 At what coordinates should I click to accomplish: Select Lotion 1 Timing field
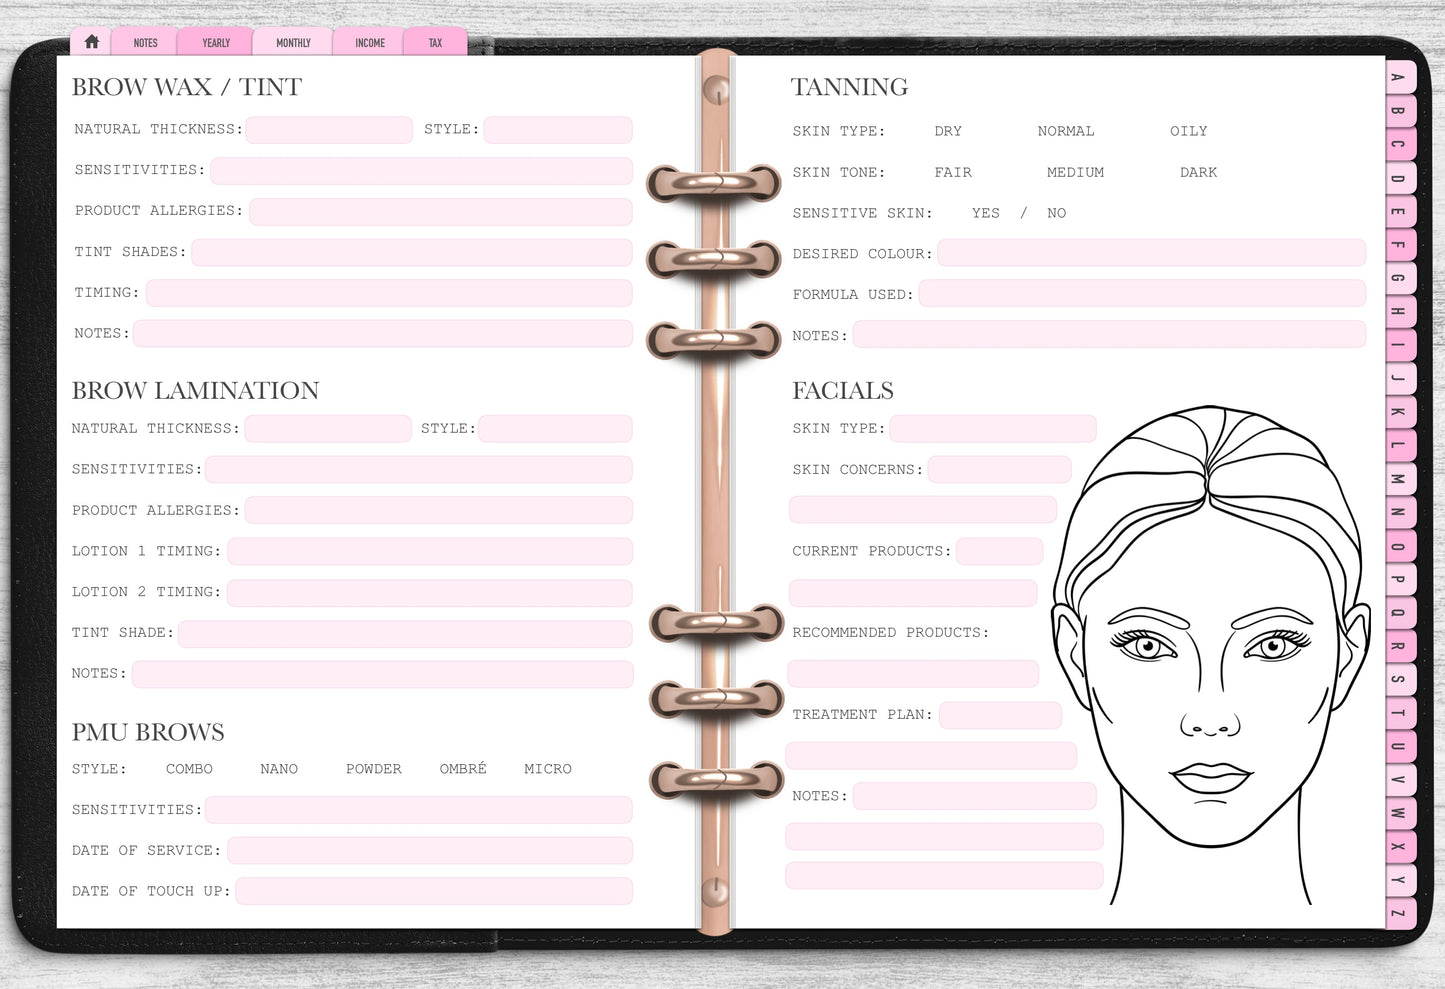pyautogui.click(x=429, y=551)
